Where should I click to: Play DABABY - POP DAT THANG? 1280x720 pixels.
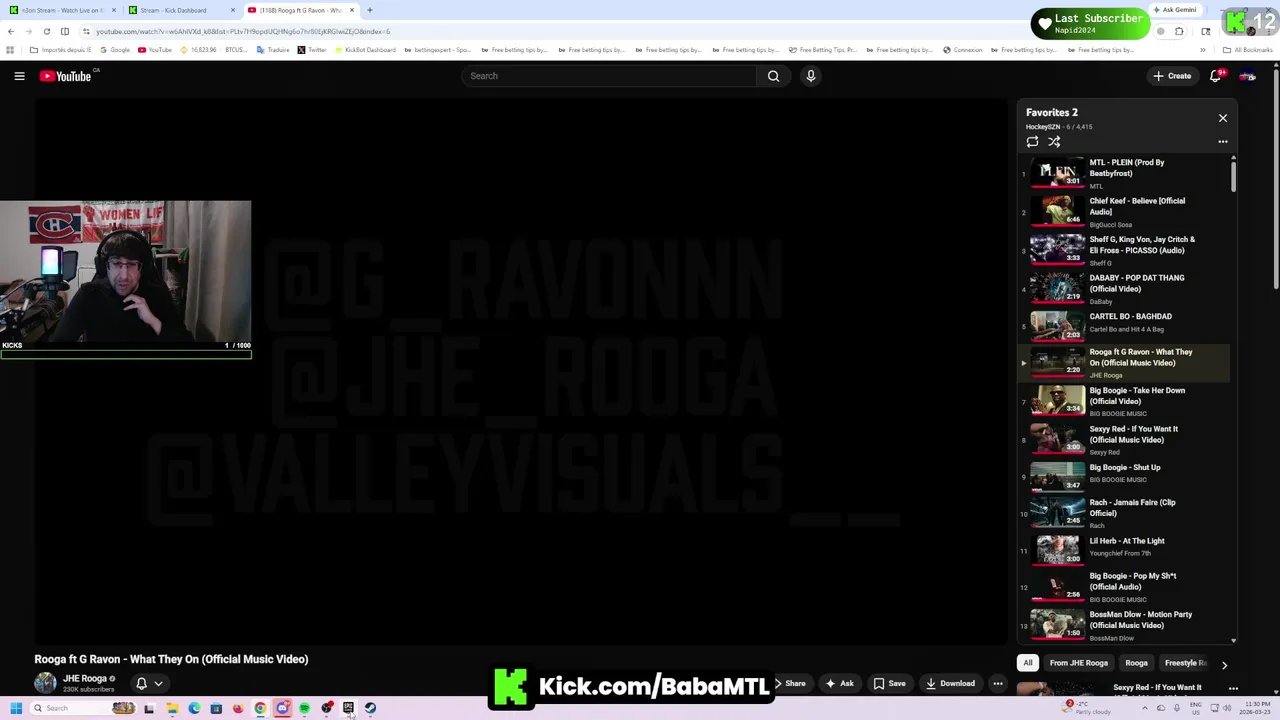point(1125,289)
